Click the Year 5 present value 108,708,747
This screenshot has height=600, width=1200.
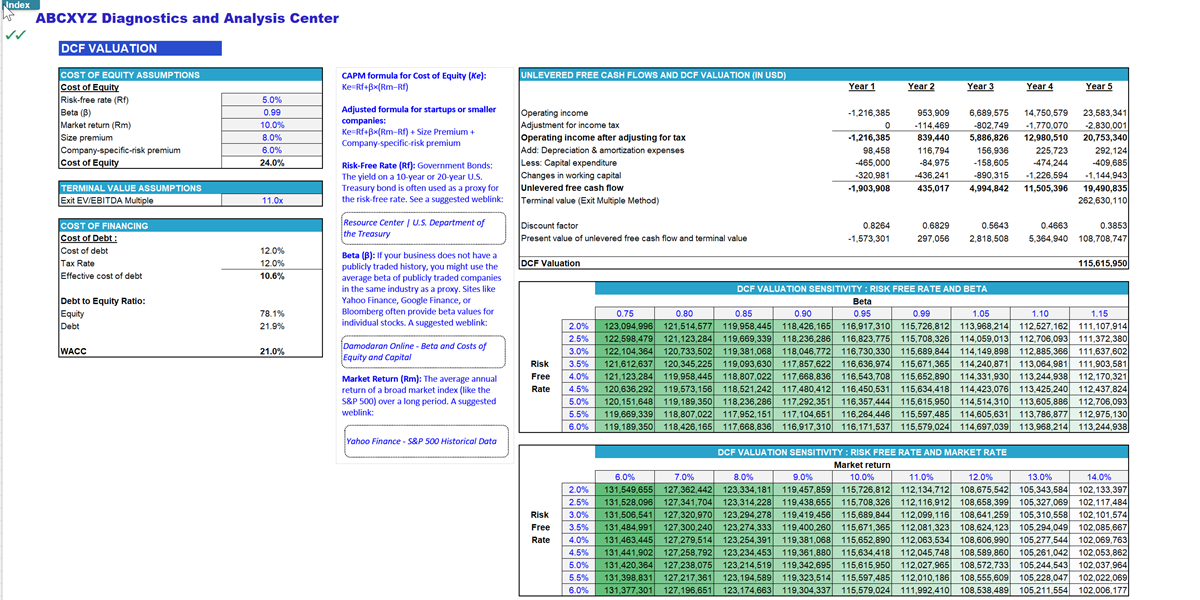(1103, 239)
